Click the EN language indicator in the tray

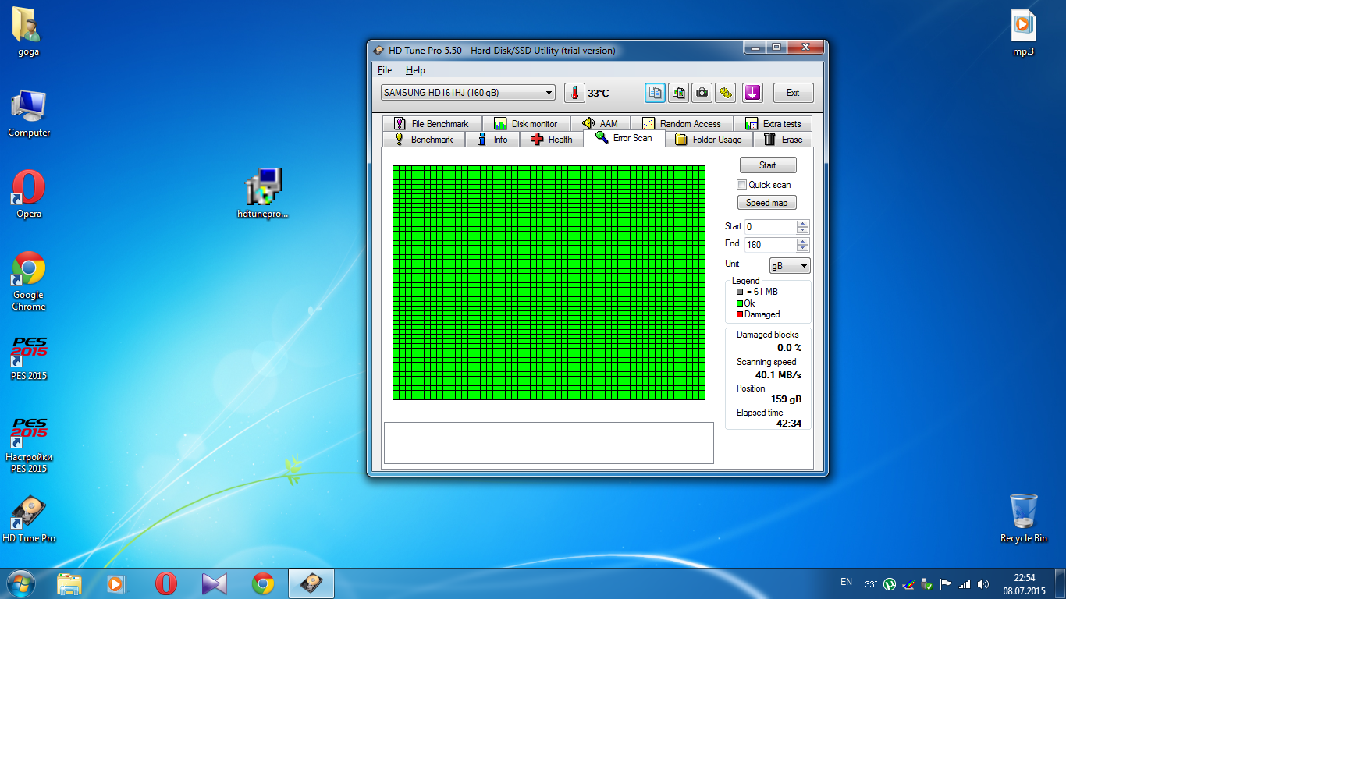tap(846, 581)
